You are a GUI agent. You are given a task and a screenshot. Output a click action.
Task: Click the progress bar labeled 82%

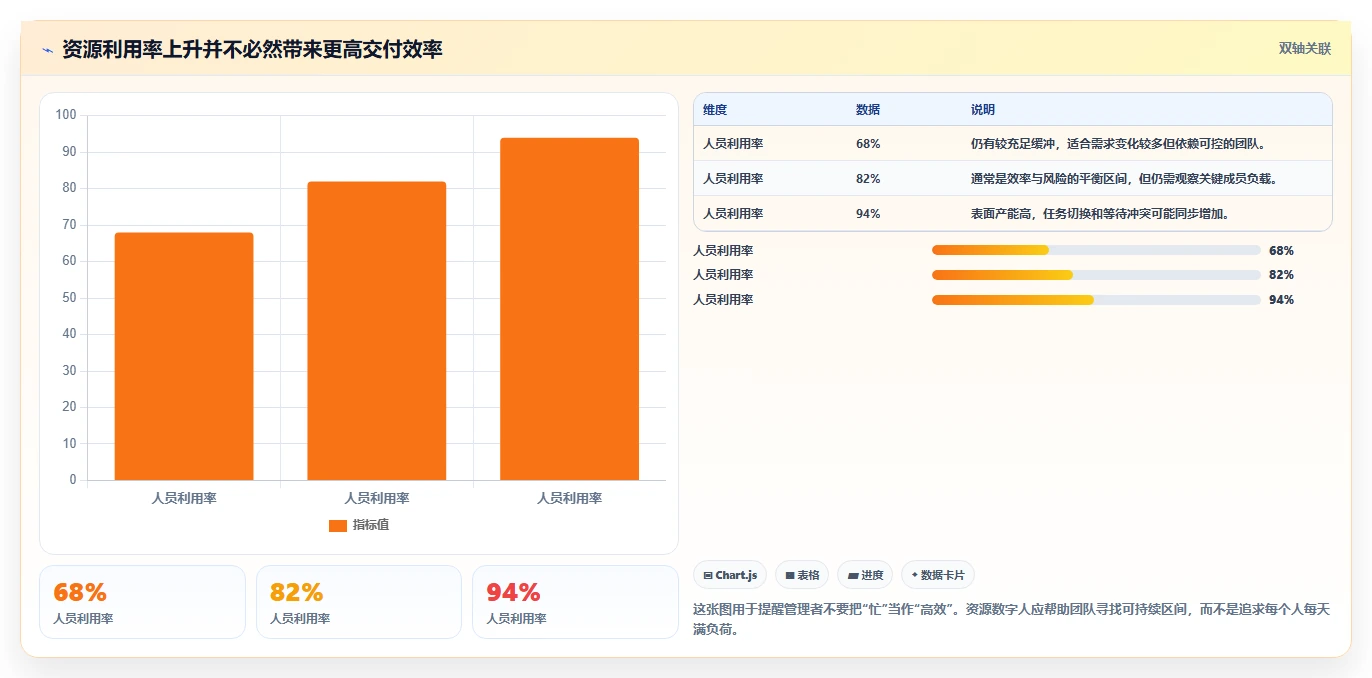[x=1096, y=275]
